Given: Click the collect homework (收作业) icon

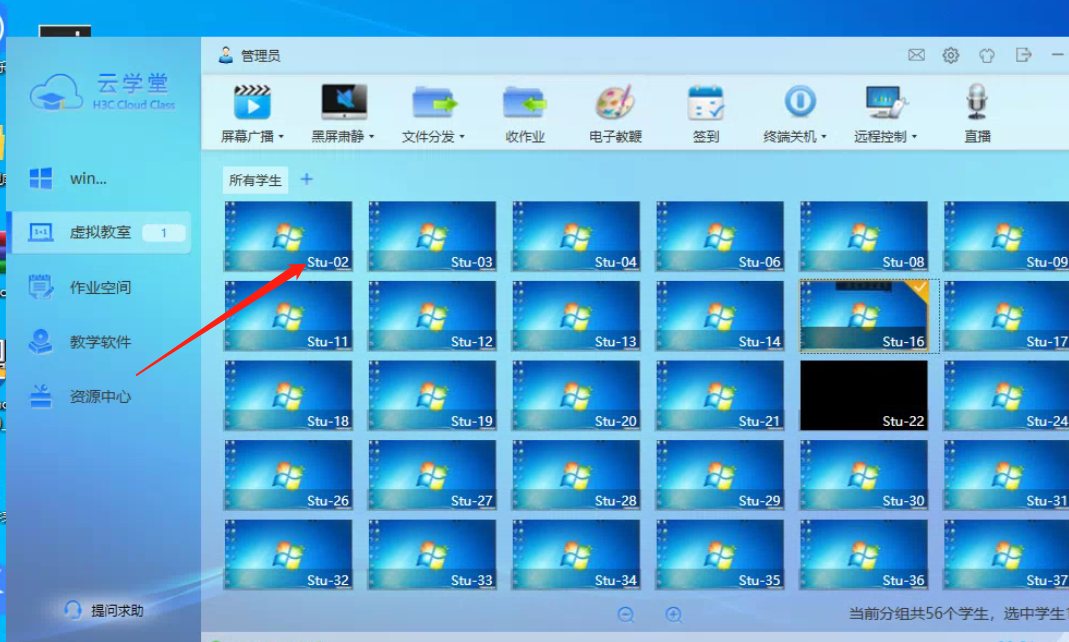Looking at the screenshot, I should pyautogui.click(x=524, y=103).
